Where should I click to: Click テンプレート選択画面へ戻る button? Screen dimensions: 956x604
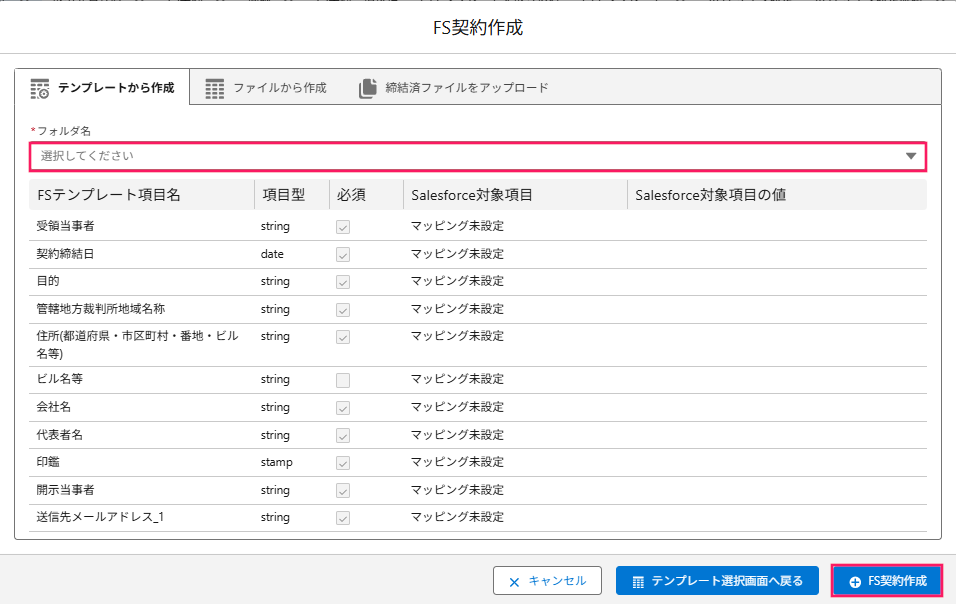pyautogui.click(x=717, y=581)
